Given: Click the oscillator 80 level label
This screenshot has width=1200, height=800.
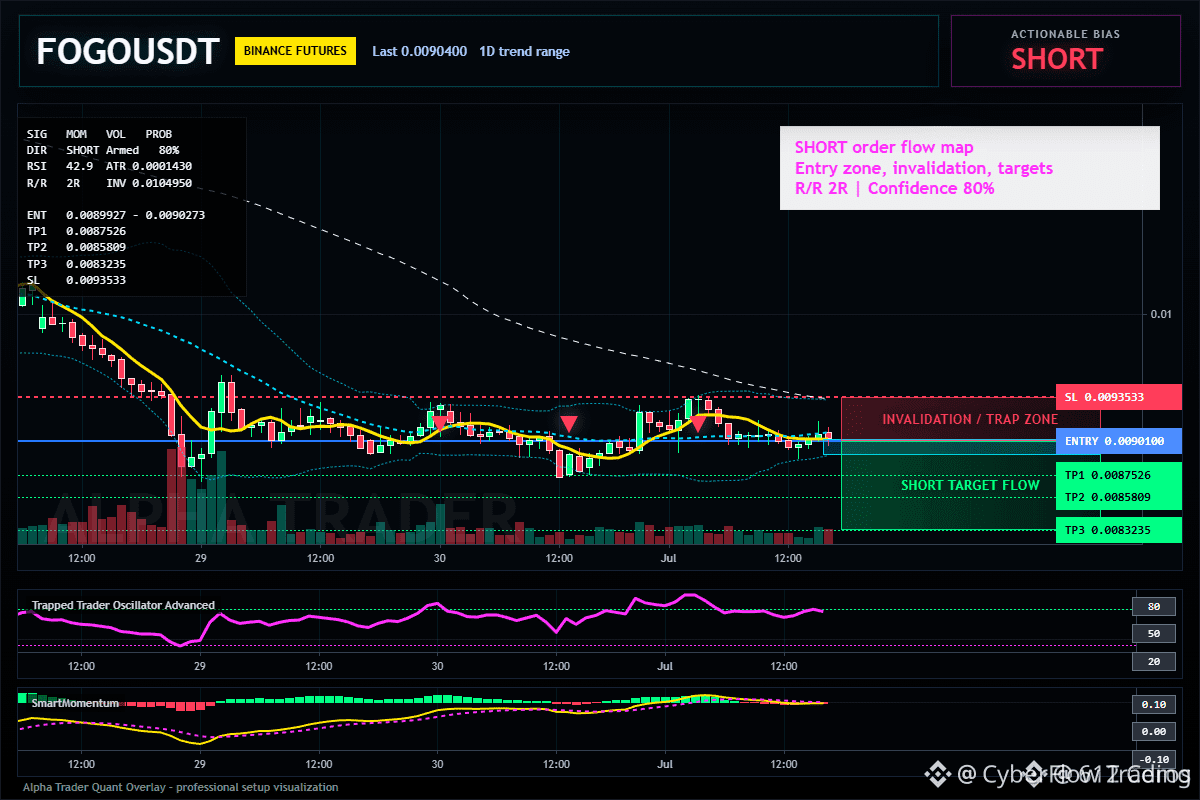Looking at the screenshot, I should tap(1152, 606).
